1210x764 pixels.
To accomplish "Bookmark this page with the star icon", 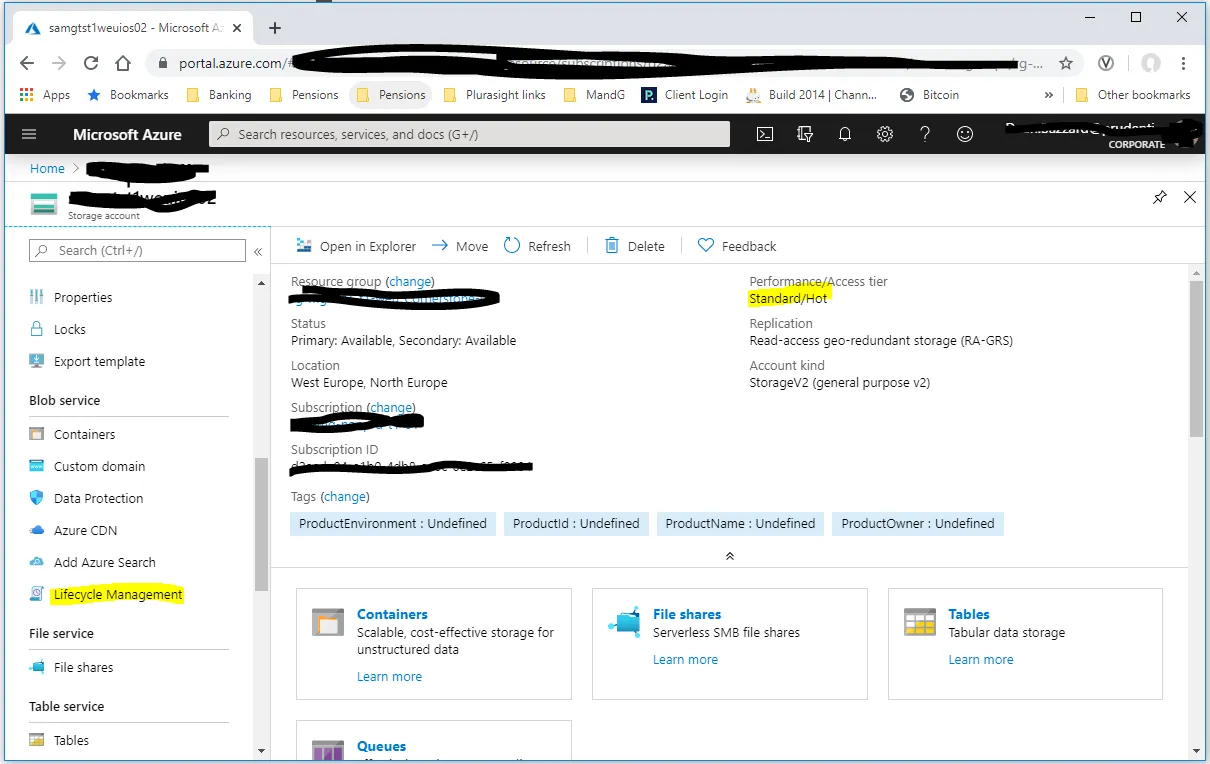I will click(x=1066, y=63).
